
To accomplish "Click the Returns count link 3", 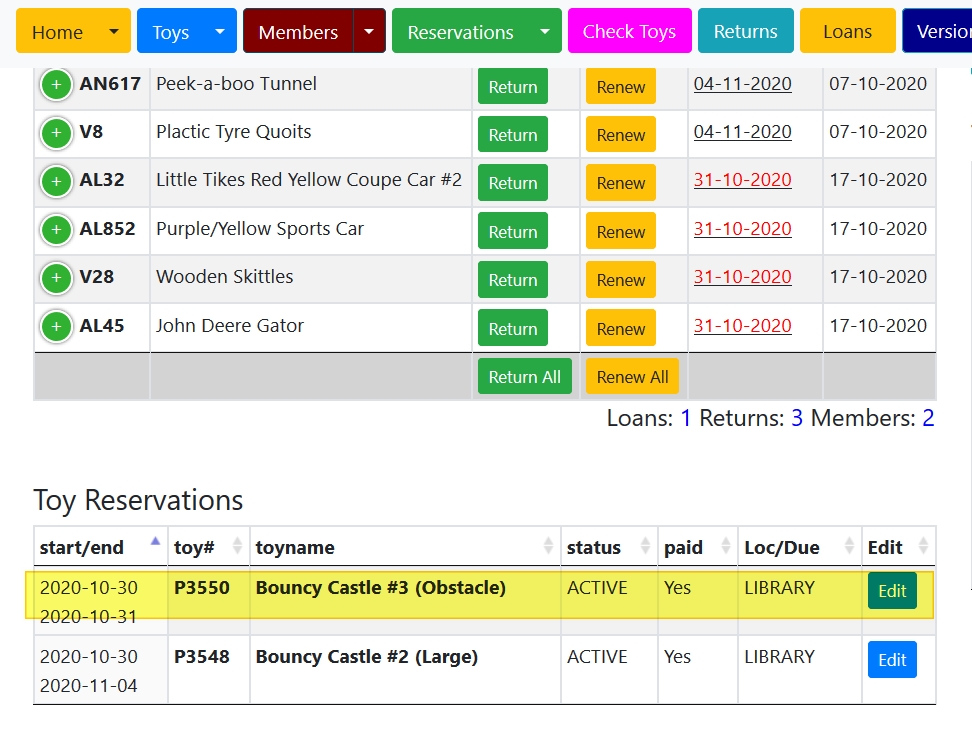I will pos(796,418).
